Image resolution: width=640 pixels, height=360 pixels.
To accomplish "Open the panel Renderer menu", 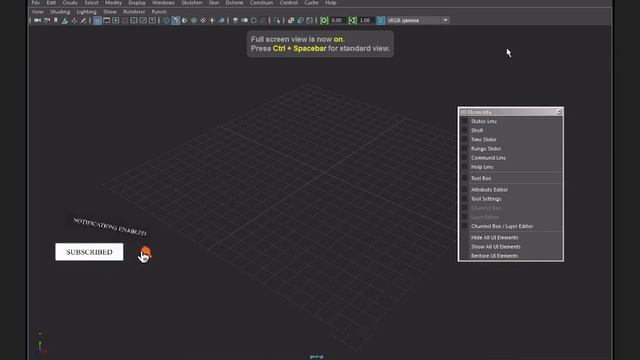I will tap(134, 12).
